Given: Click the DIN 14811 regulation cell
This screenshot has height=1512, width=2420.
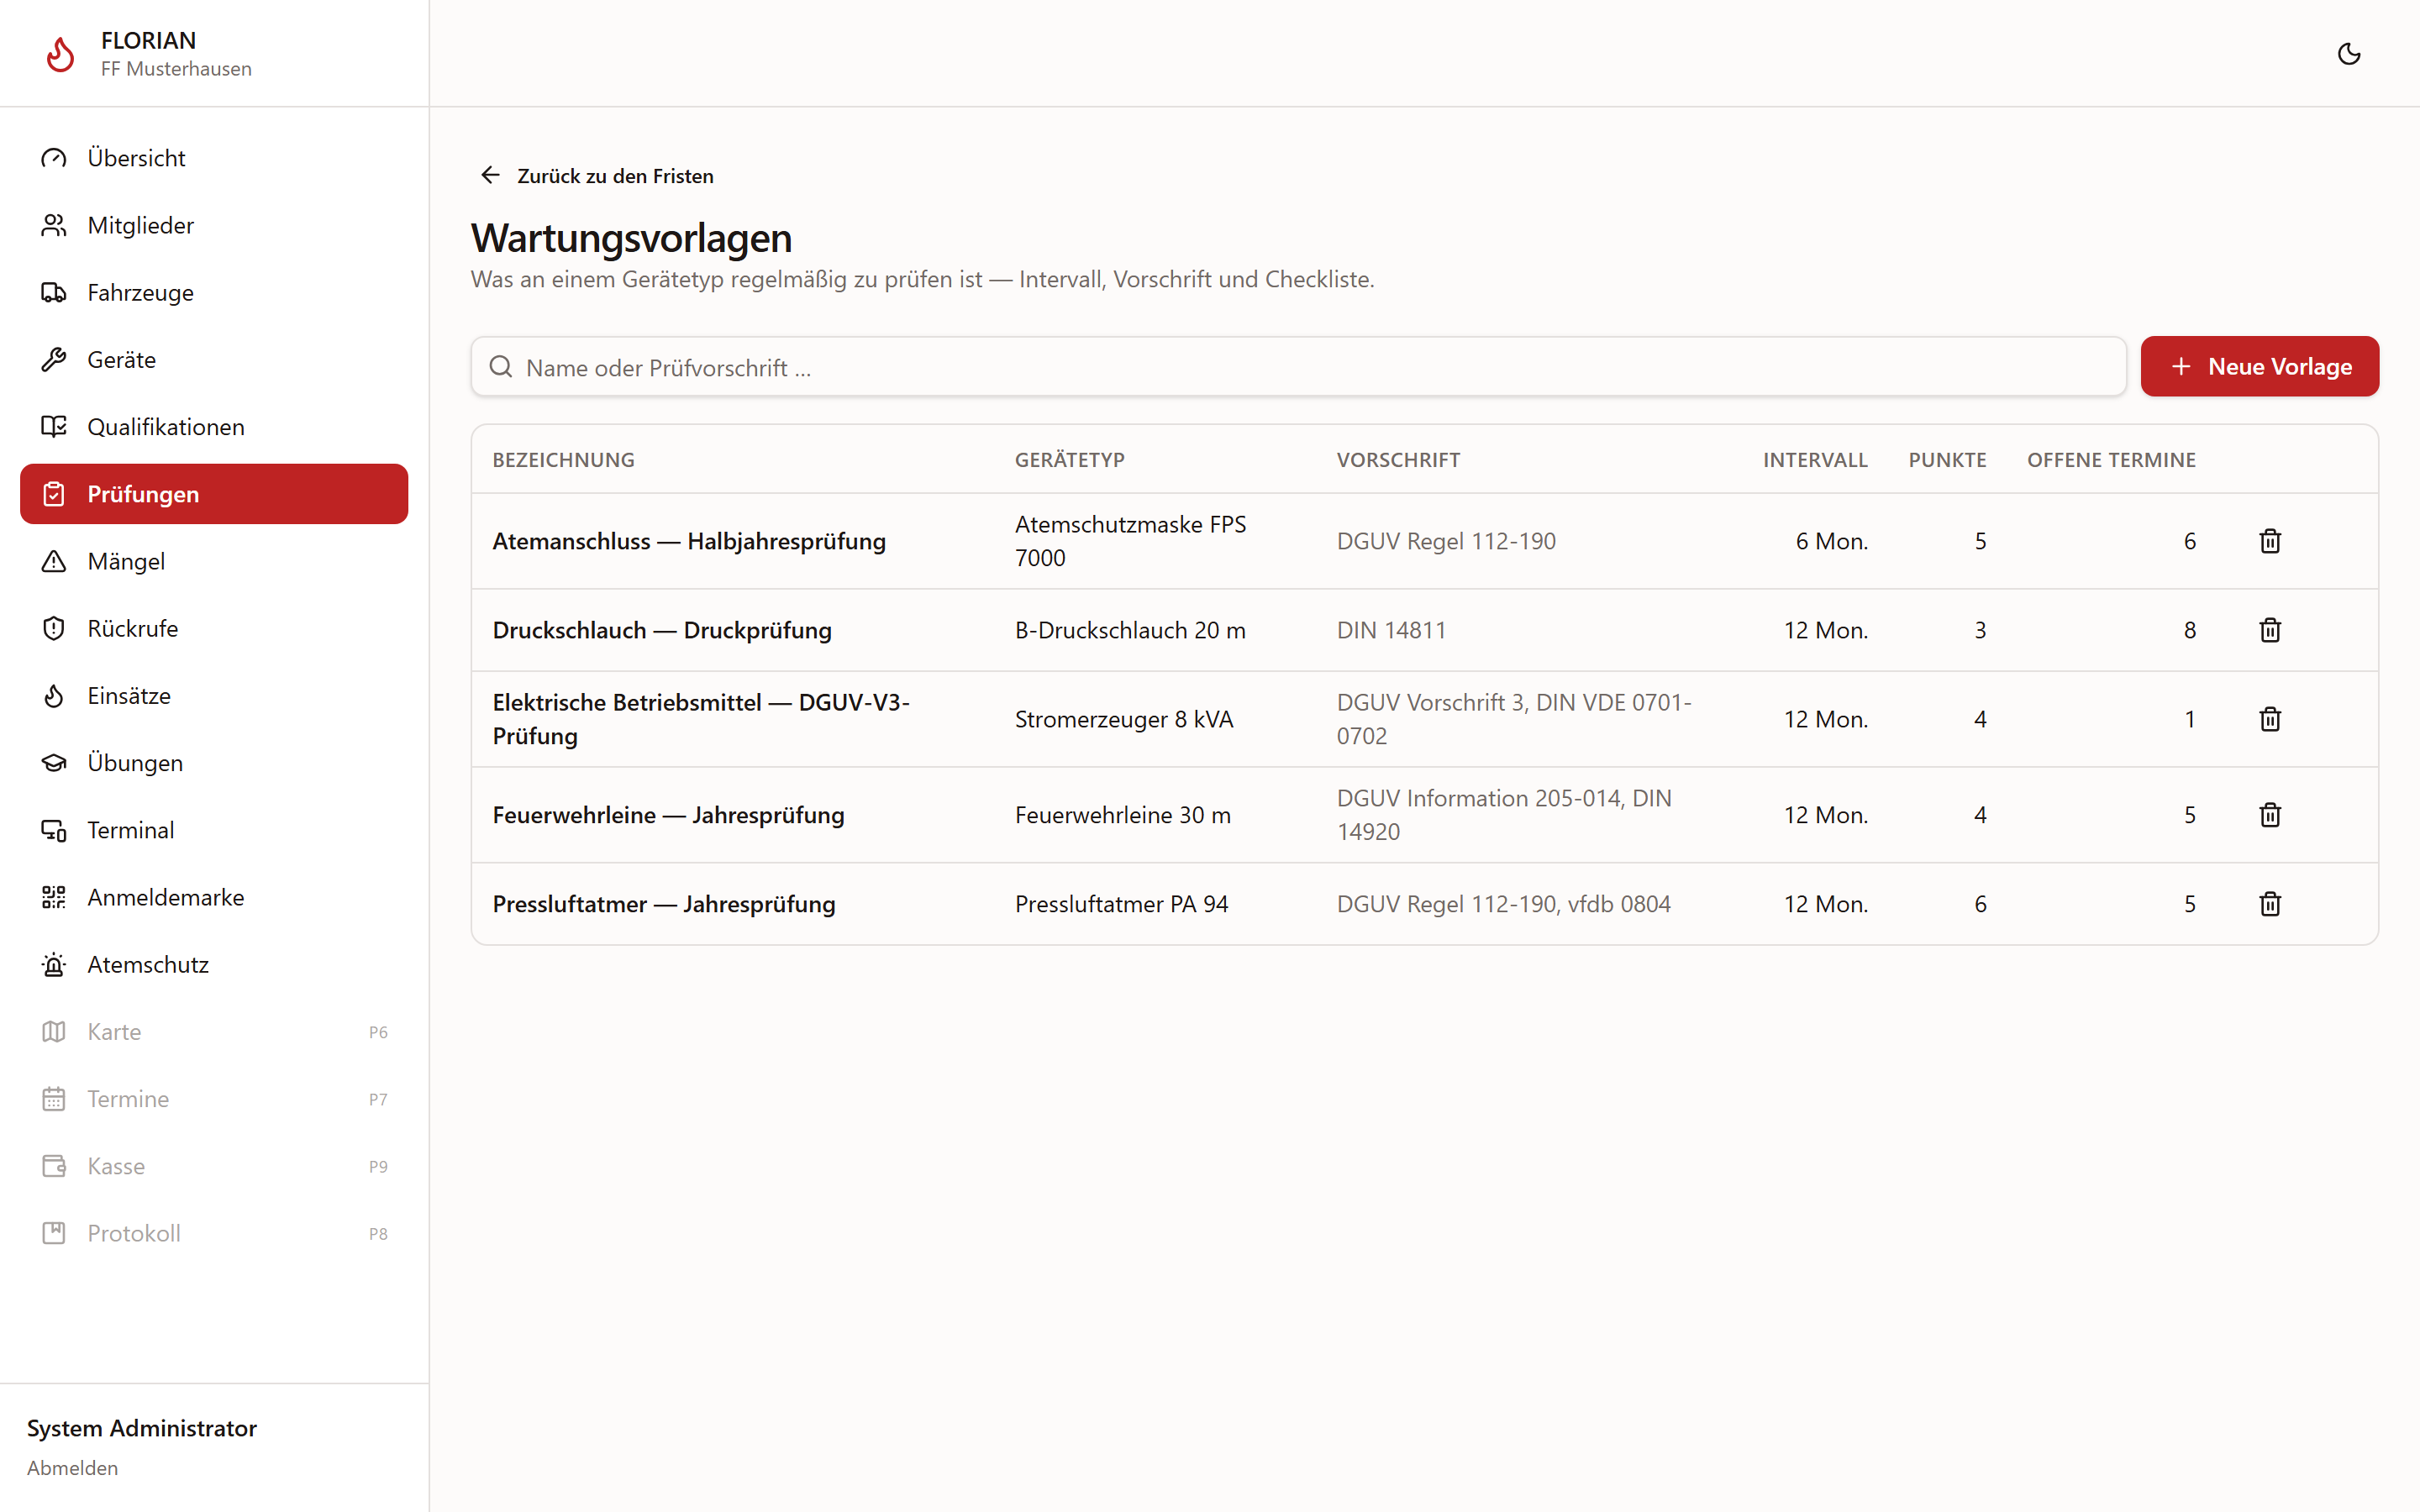Looking at the screenshot, I should [x=1391, y=630].
